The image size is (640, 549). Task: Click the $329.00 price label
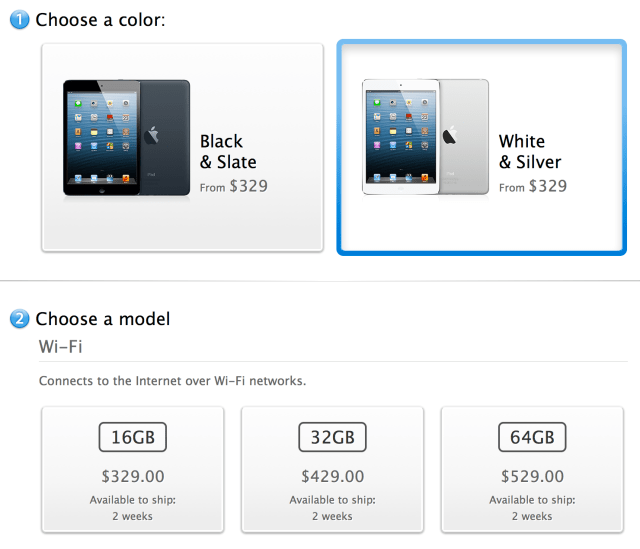(x=133, y=477)
